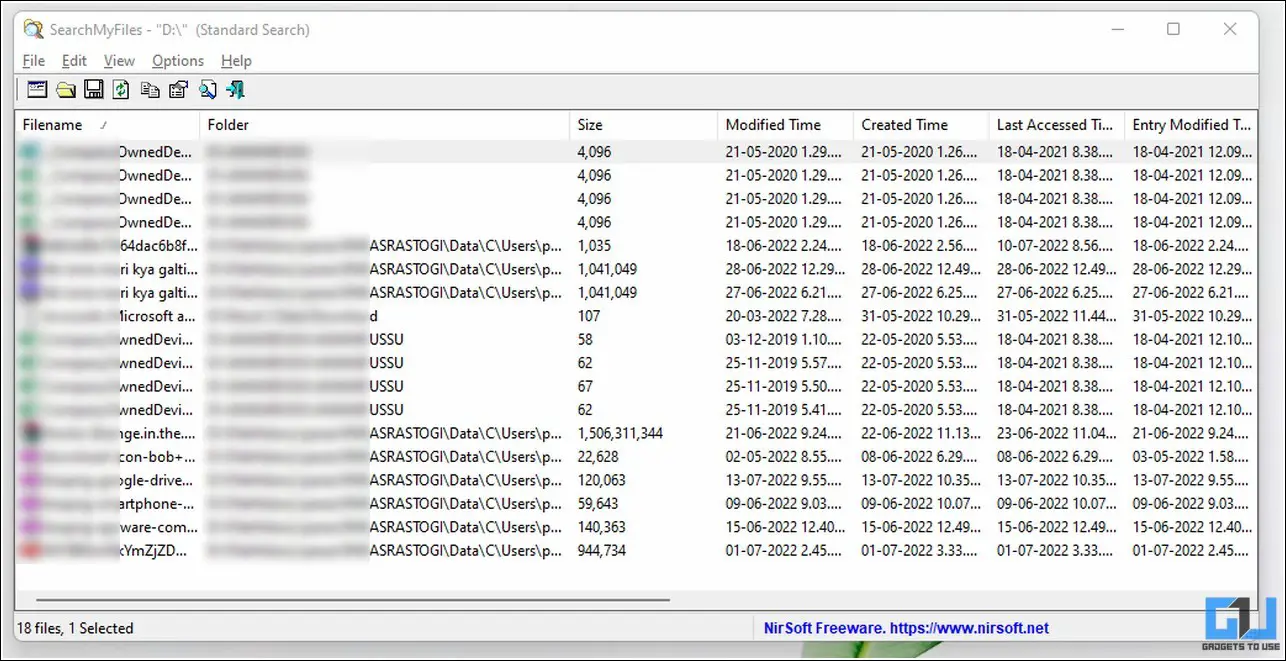Viewport: 1286px width, 661px height.
Task: Click the size value 107
Action: (x=589, y=316)
